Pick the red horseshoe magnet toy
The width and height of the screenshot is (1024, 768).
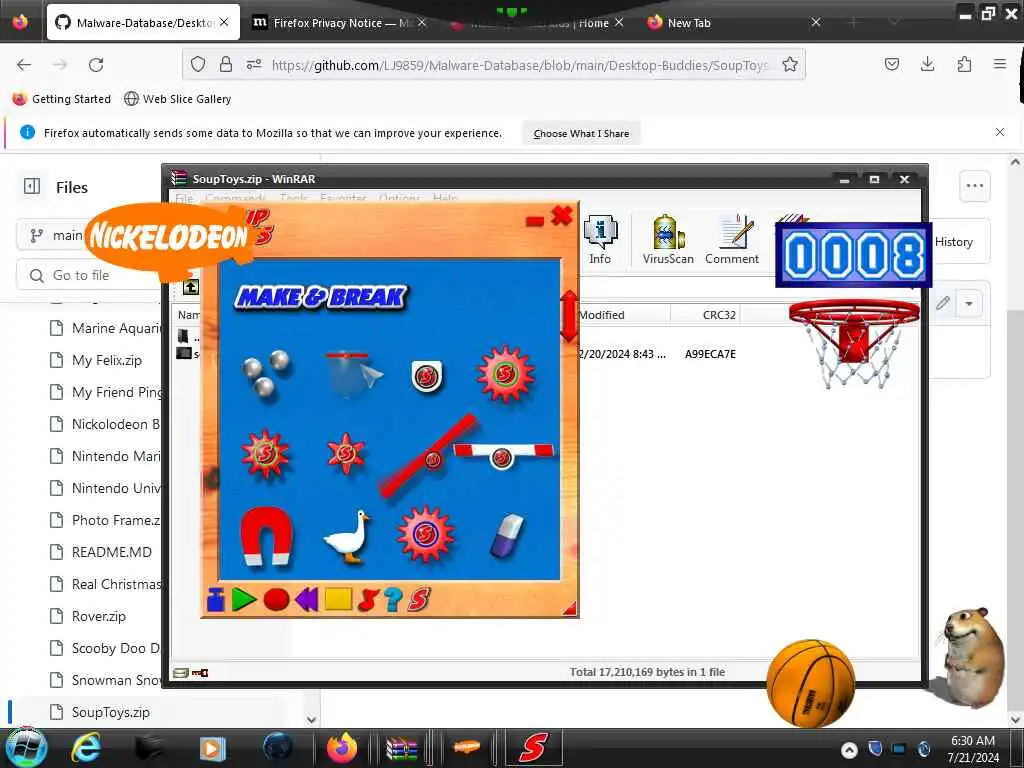[x=266, y=535]
